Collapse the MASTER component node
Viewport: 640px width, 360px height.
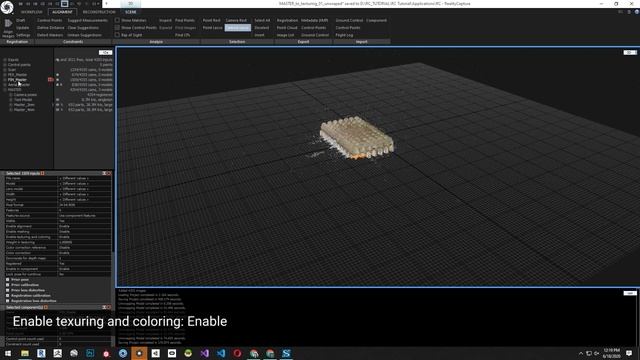[5, 90]
